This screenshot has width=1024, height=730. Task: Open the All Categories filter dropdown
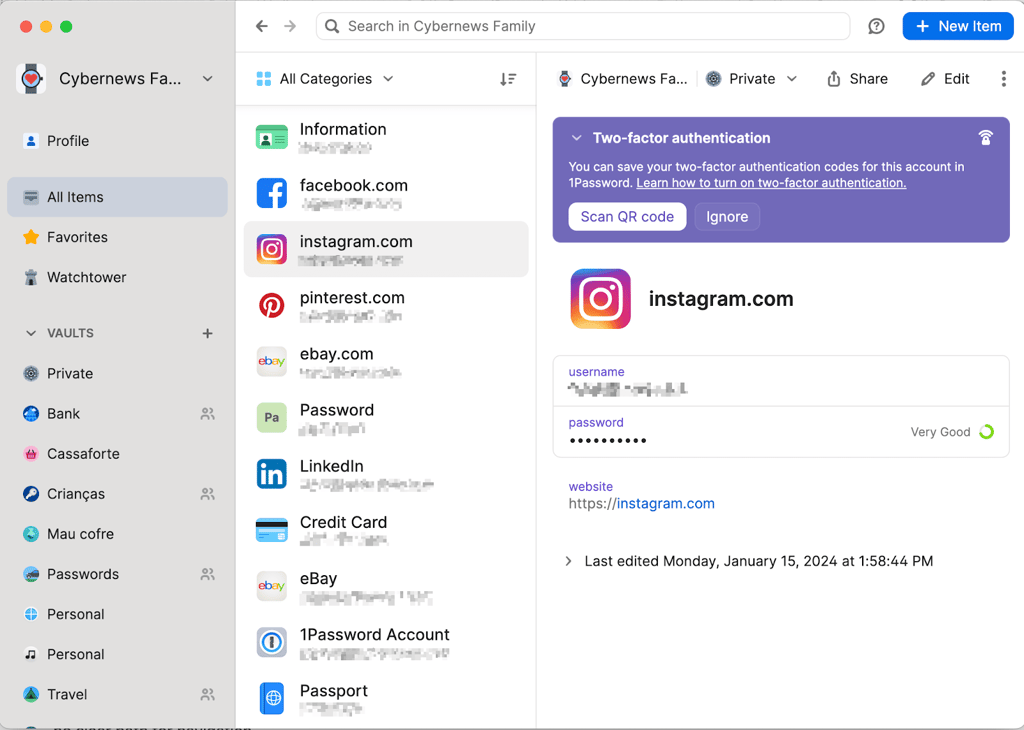(x=325, y=79)
